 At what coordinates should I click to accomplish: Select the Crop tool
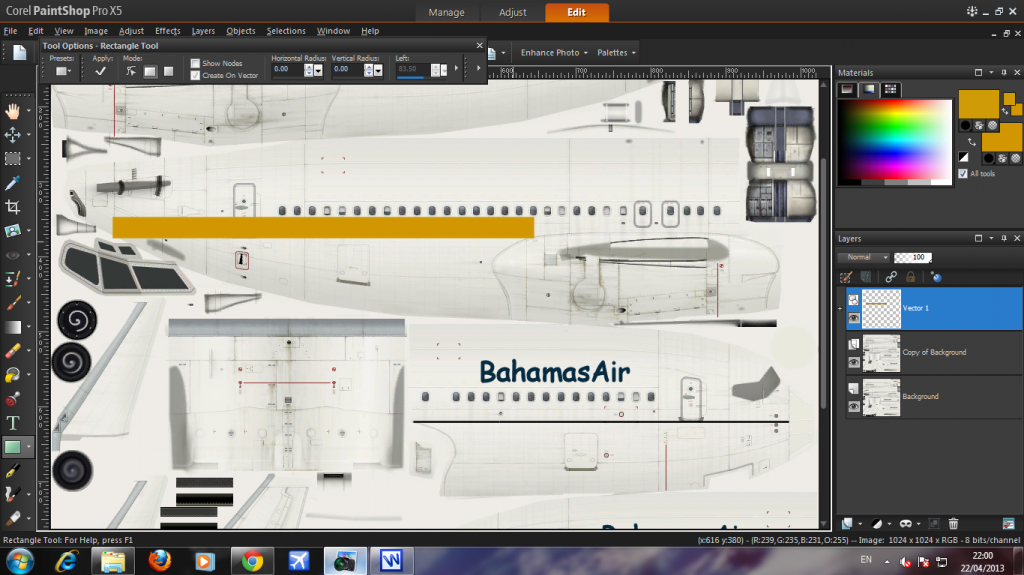[13, 207]
